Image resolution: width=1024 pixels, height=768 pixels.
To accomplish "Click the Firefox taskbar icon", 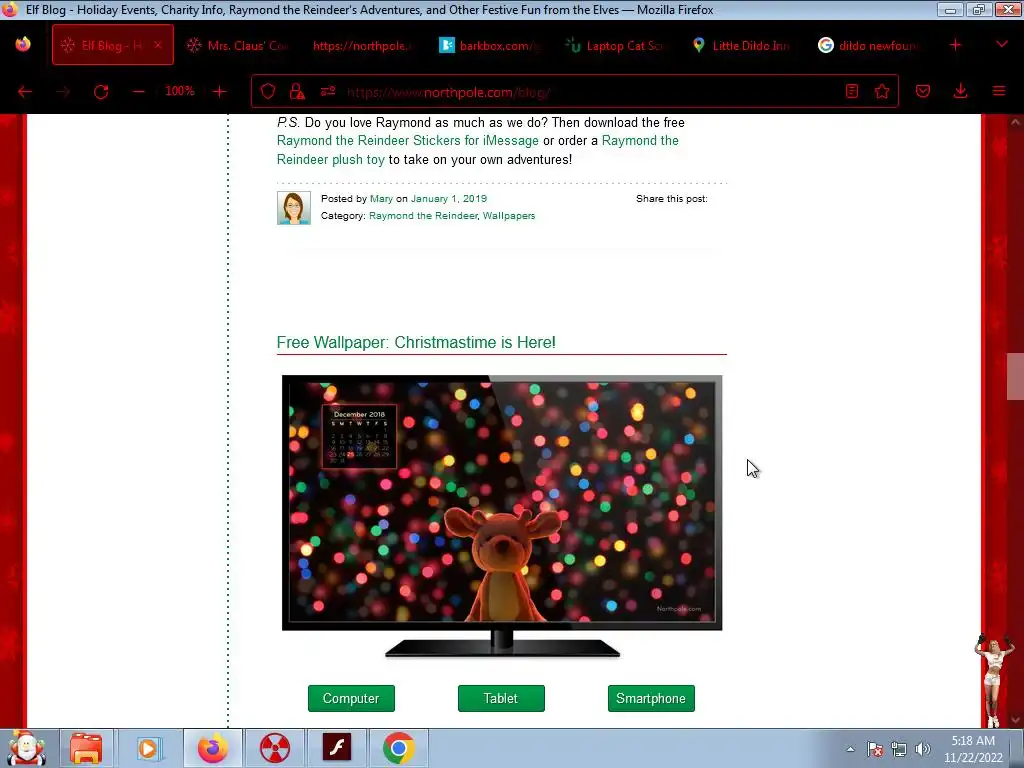I will coord(213,748).
